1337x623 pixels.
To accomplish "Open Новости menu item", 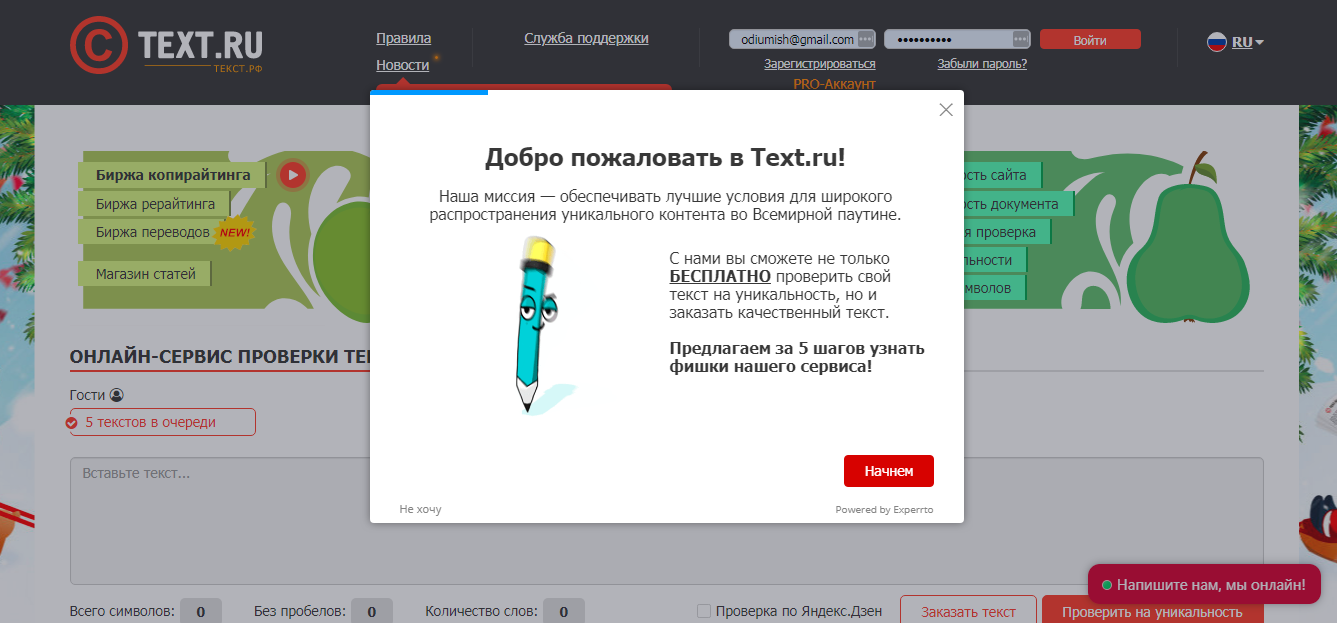I will click(x=402, y=65).
